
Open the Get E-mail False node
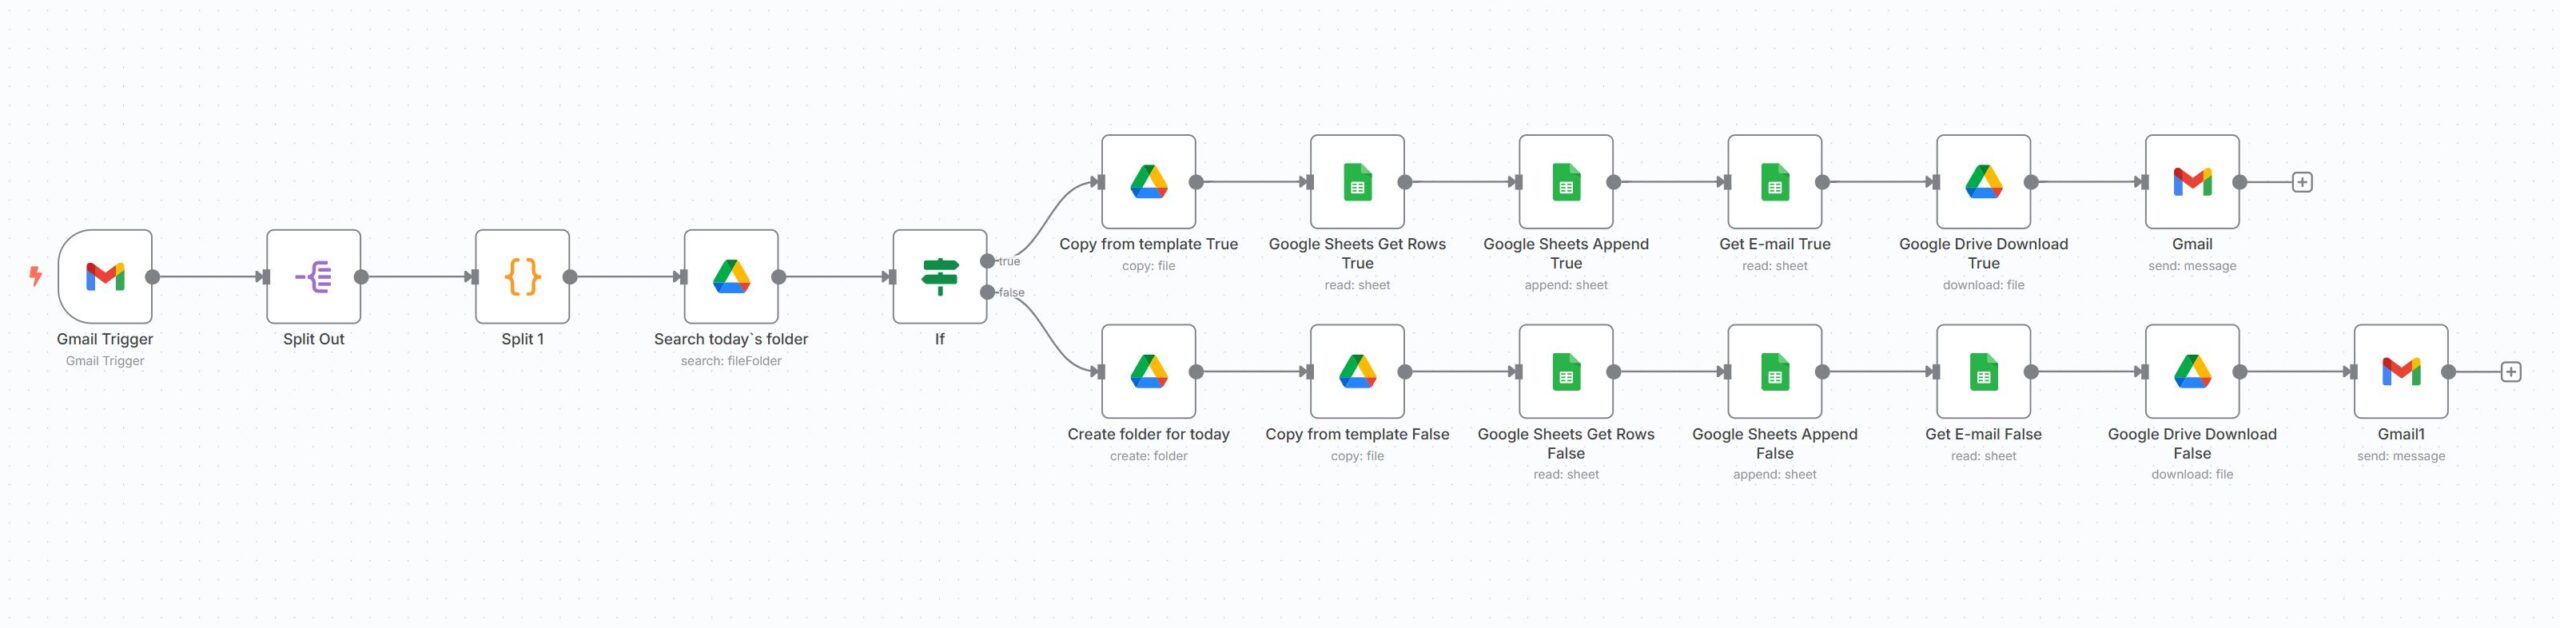[x=1983, y=372]
